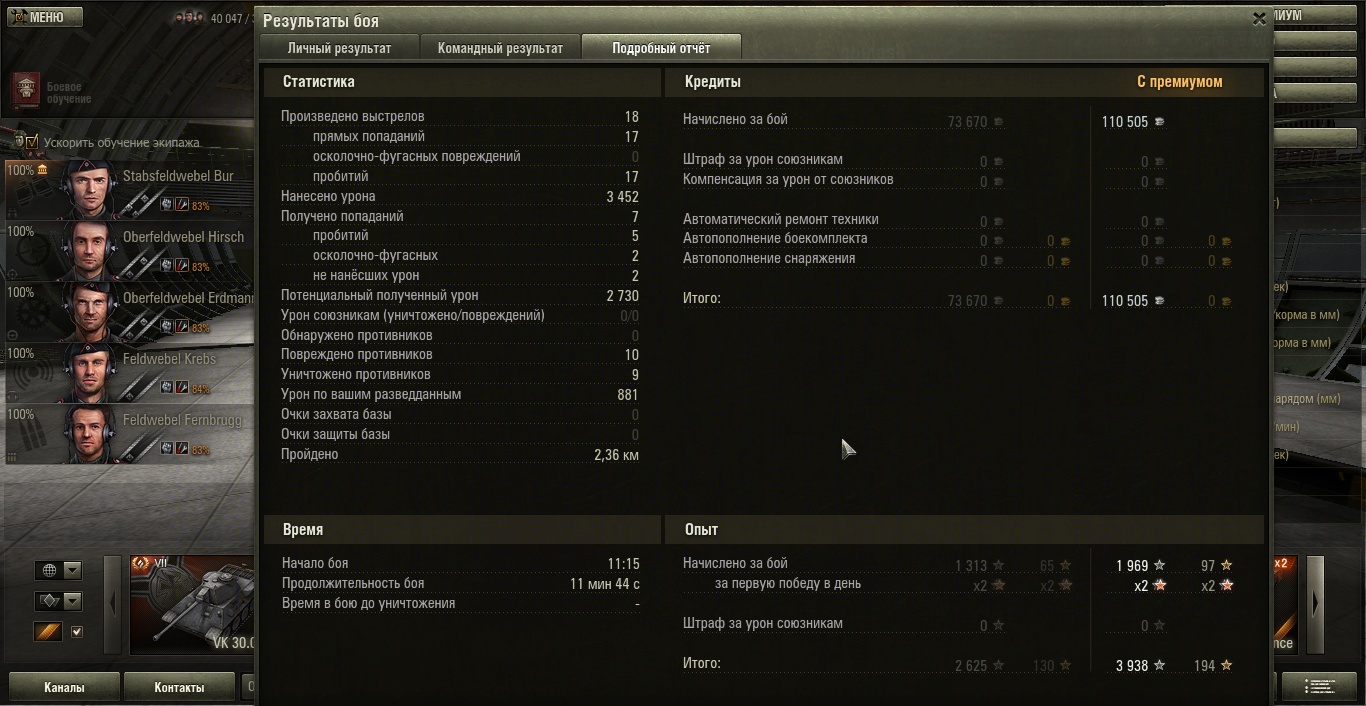This screenshot has width=1366, height=706.
Task: Open the vehicle type filter dropdown
Action: tap(58, 601)
